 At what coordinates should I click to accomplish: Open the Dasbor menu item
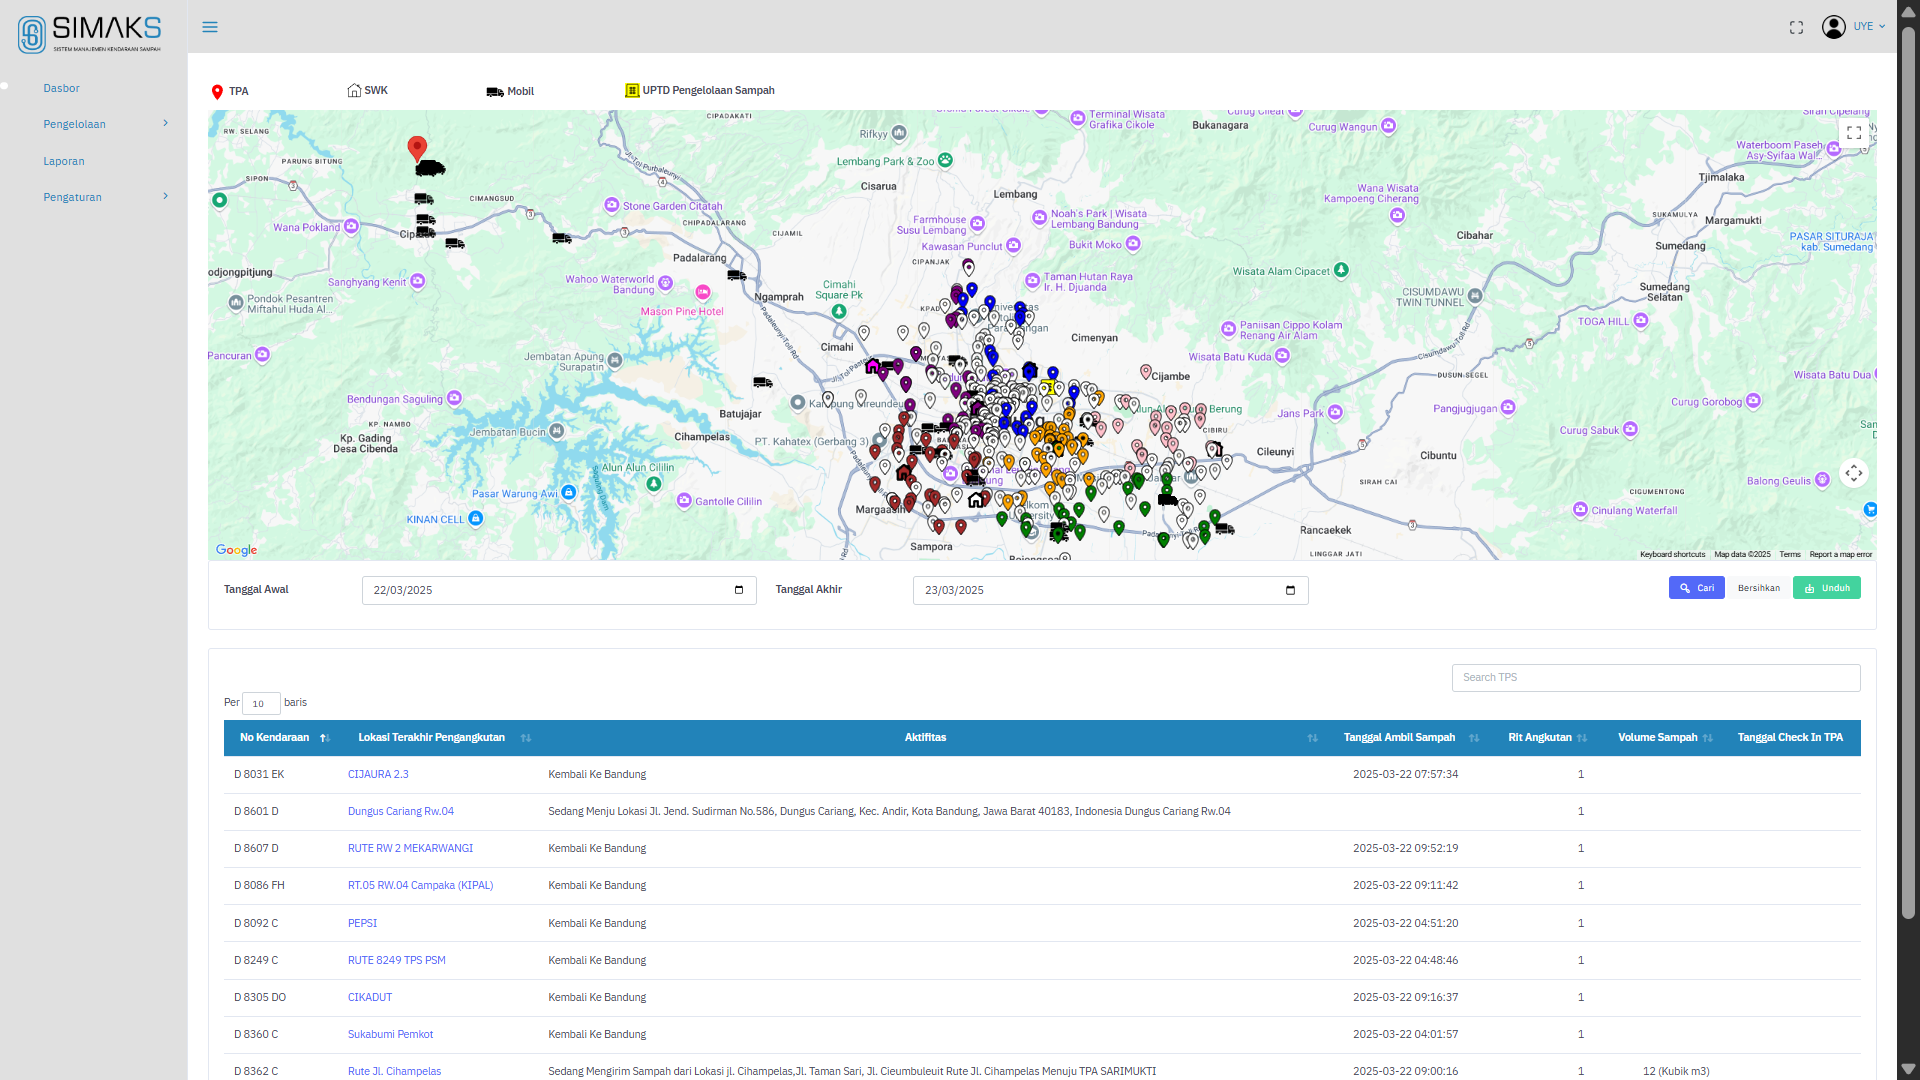pyautogui.click(x=61, y=88)
